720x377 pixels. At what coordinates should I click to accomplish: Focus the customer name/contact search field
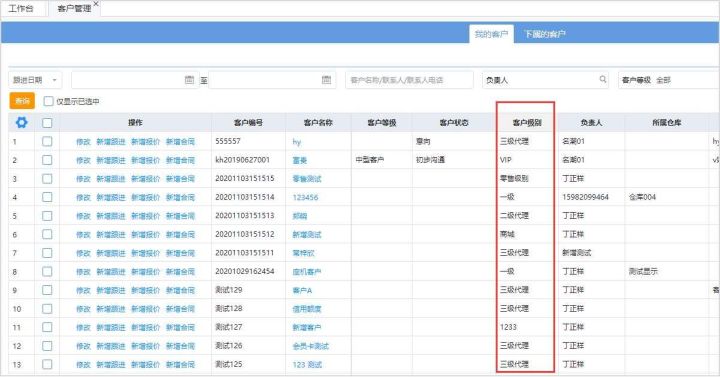pos(409,80)
